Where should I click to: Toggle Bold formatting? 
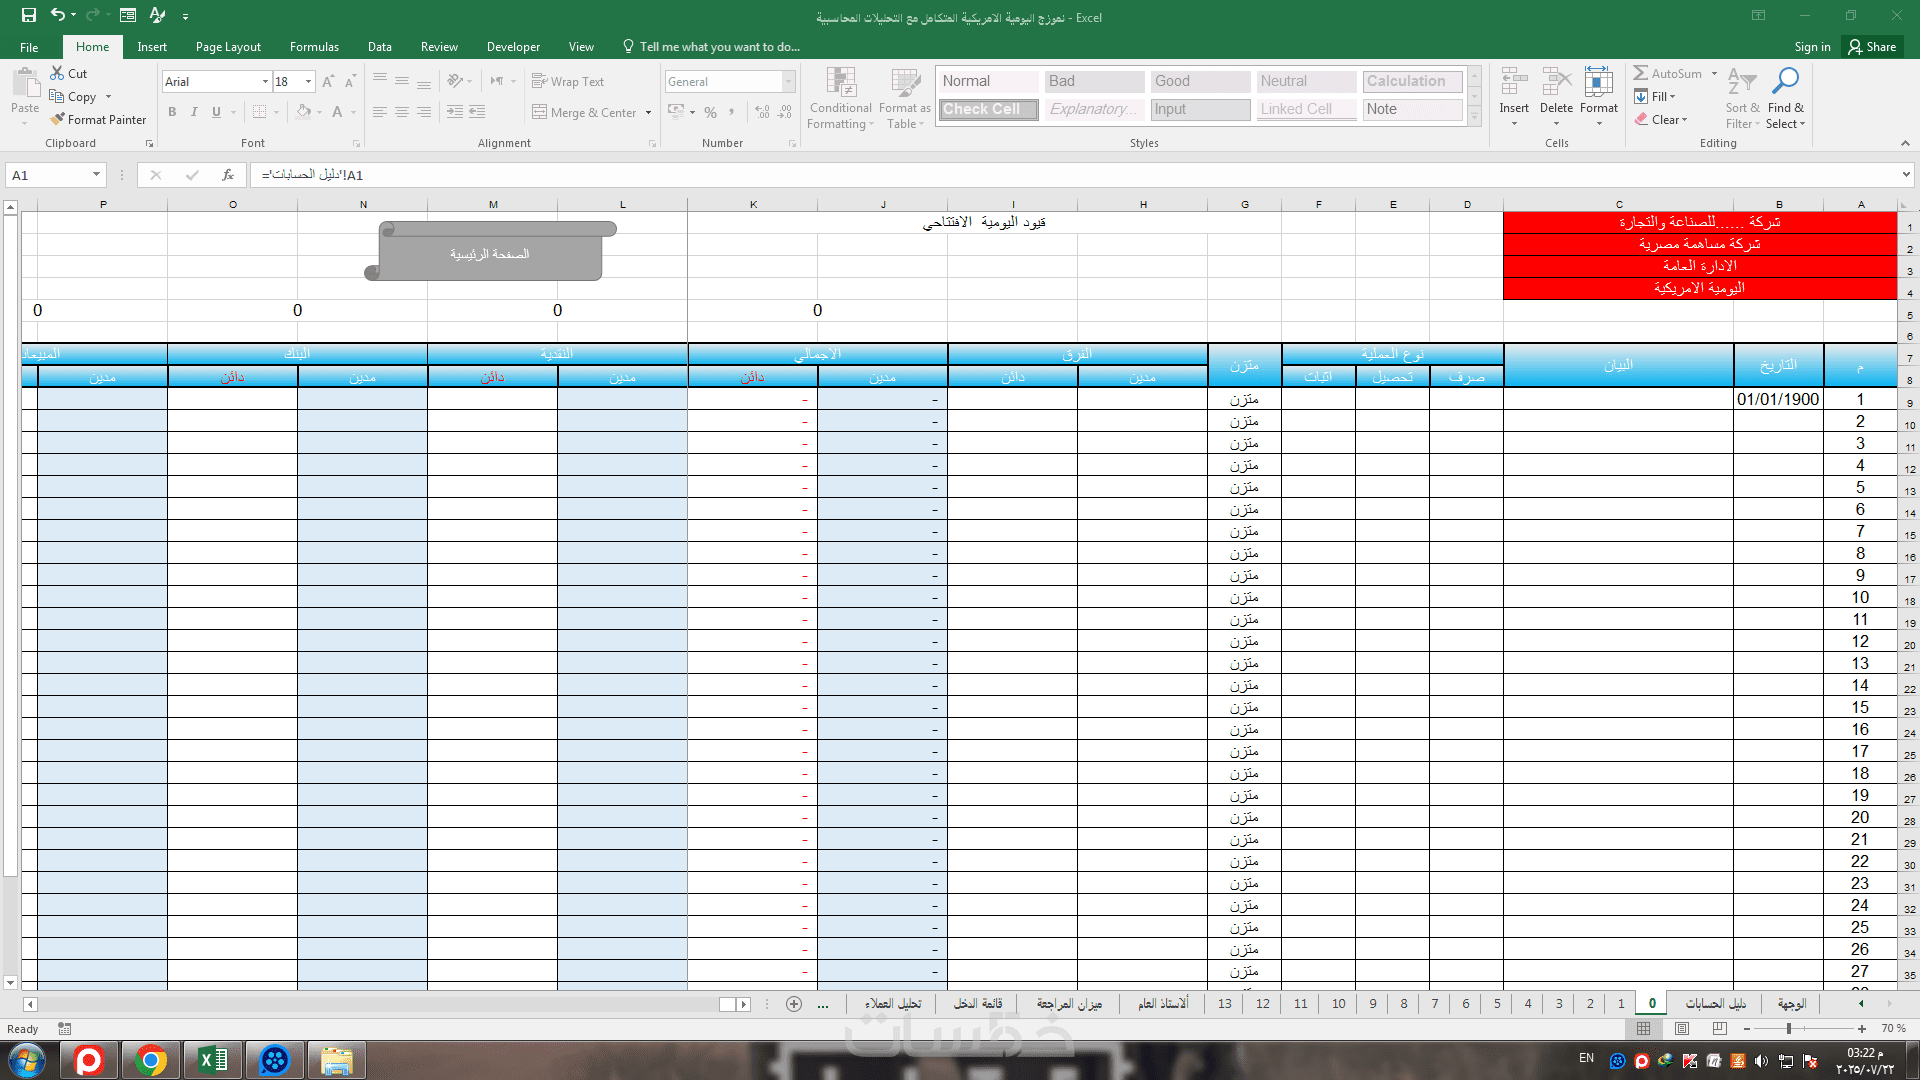[x=172, y=112]
